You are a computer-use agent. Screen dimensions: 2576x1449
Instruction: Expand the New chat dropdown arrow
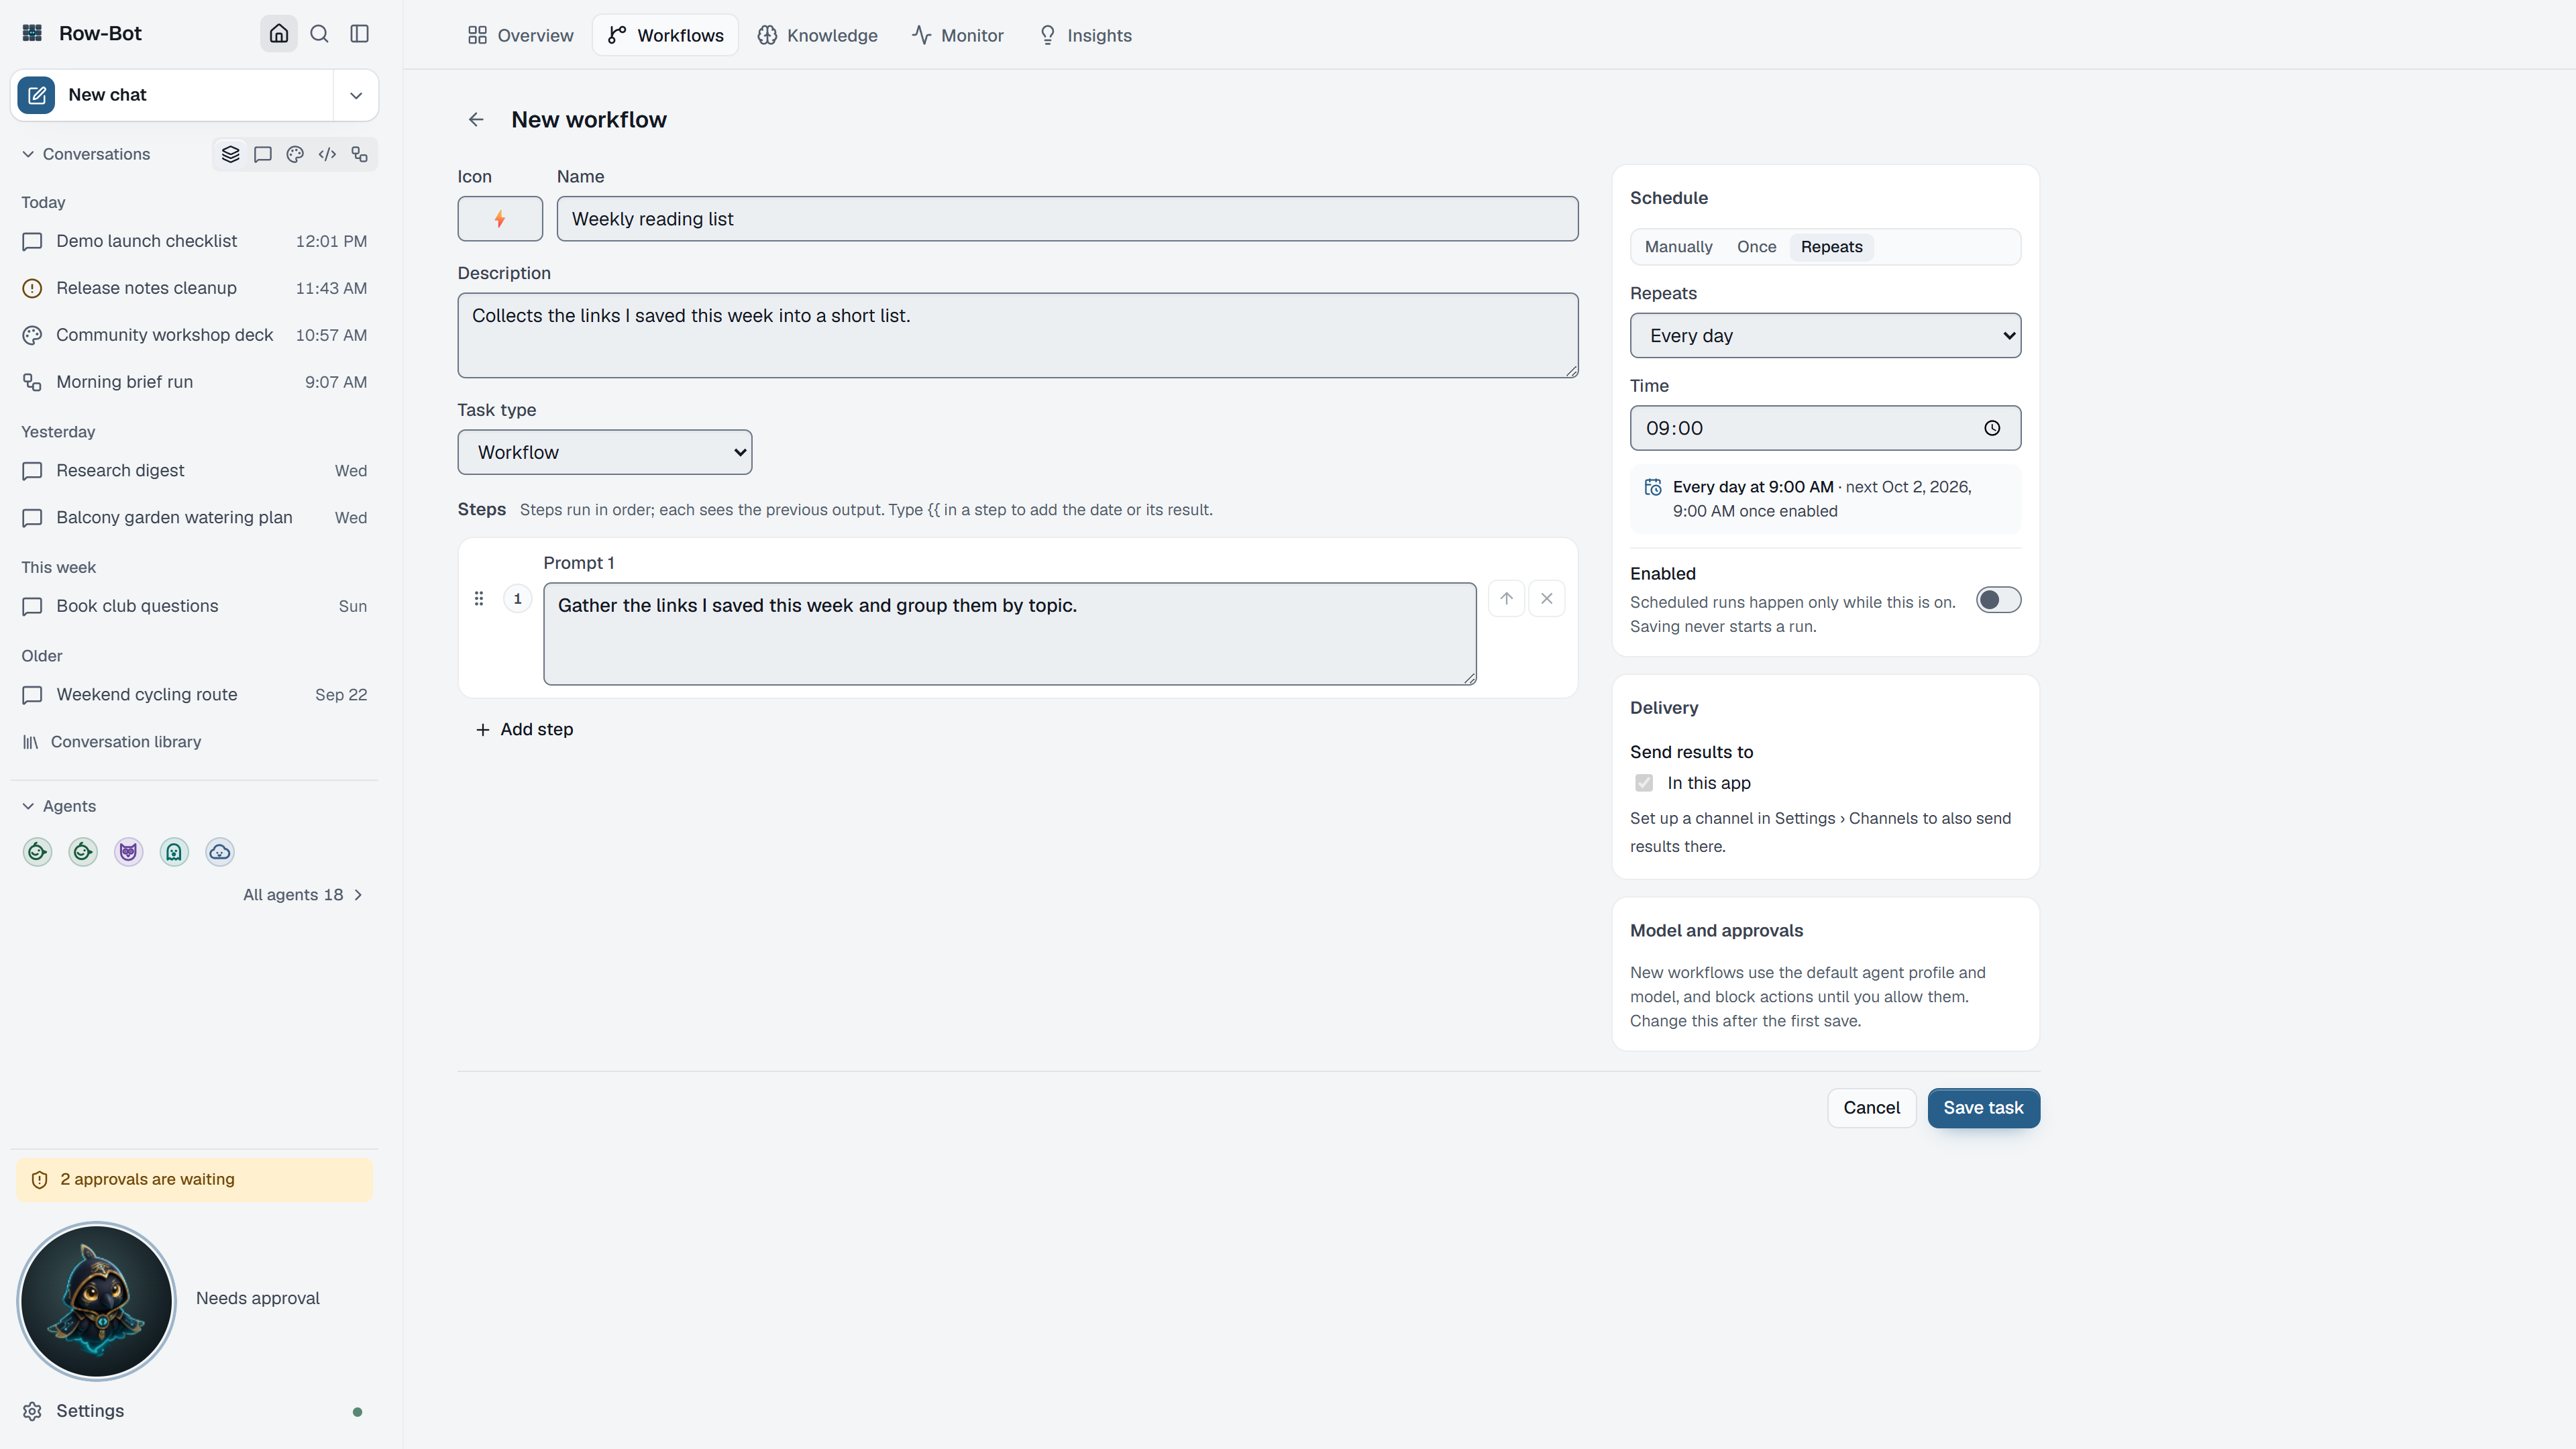(x=355, y=95)
